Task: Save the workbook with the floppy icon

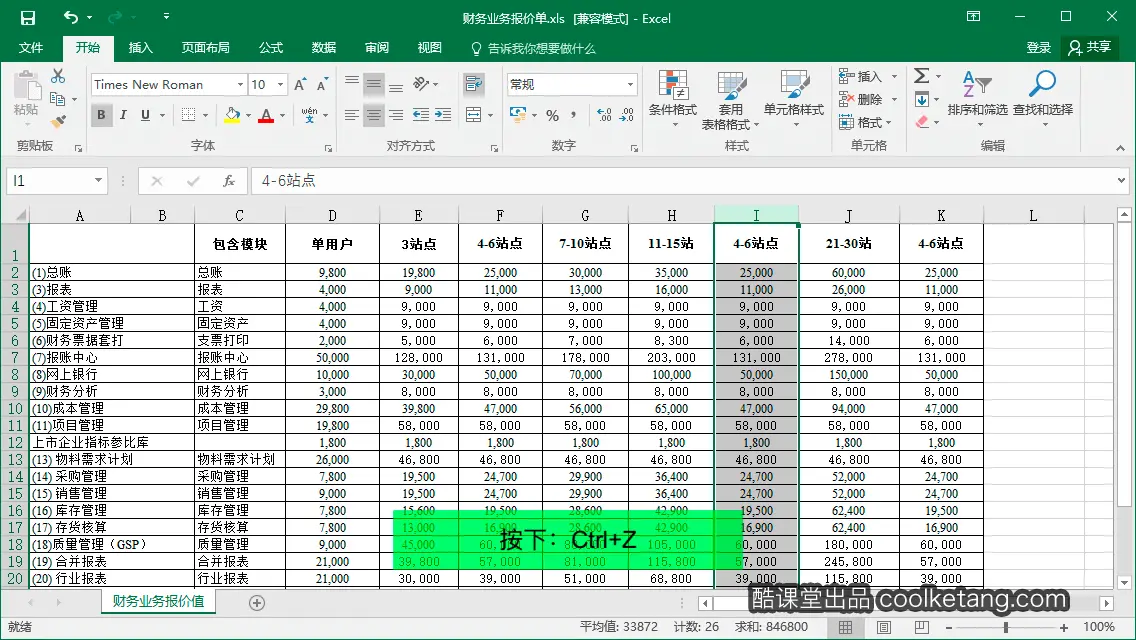Action: [28, 17]
